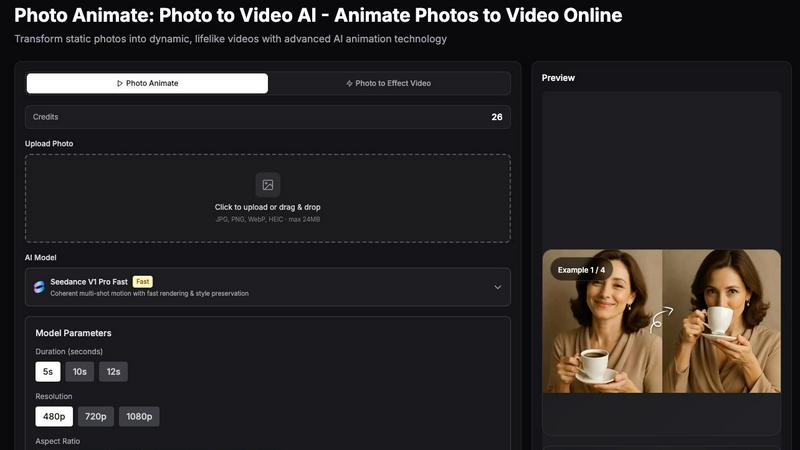Viewport: 800px width, 450px height.
Task: Click the upload photo drop zone
Action: [268, 198]
